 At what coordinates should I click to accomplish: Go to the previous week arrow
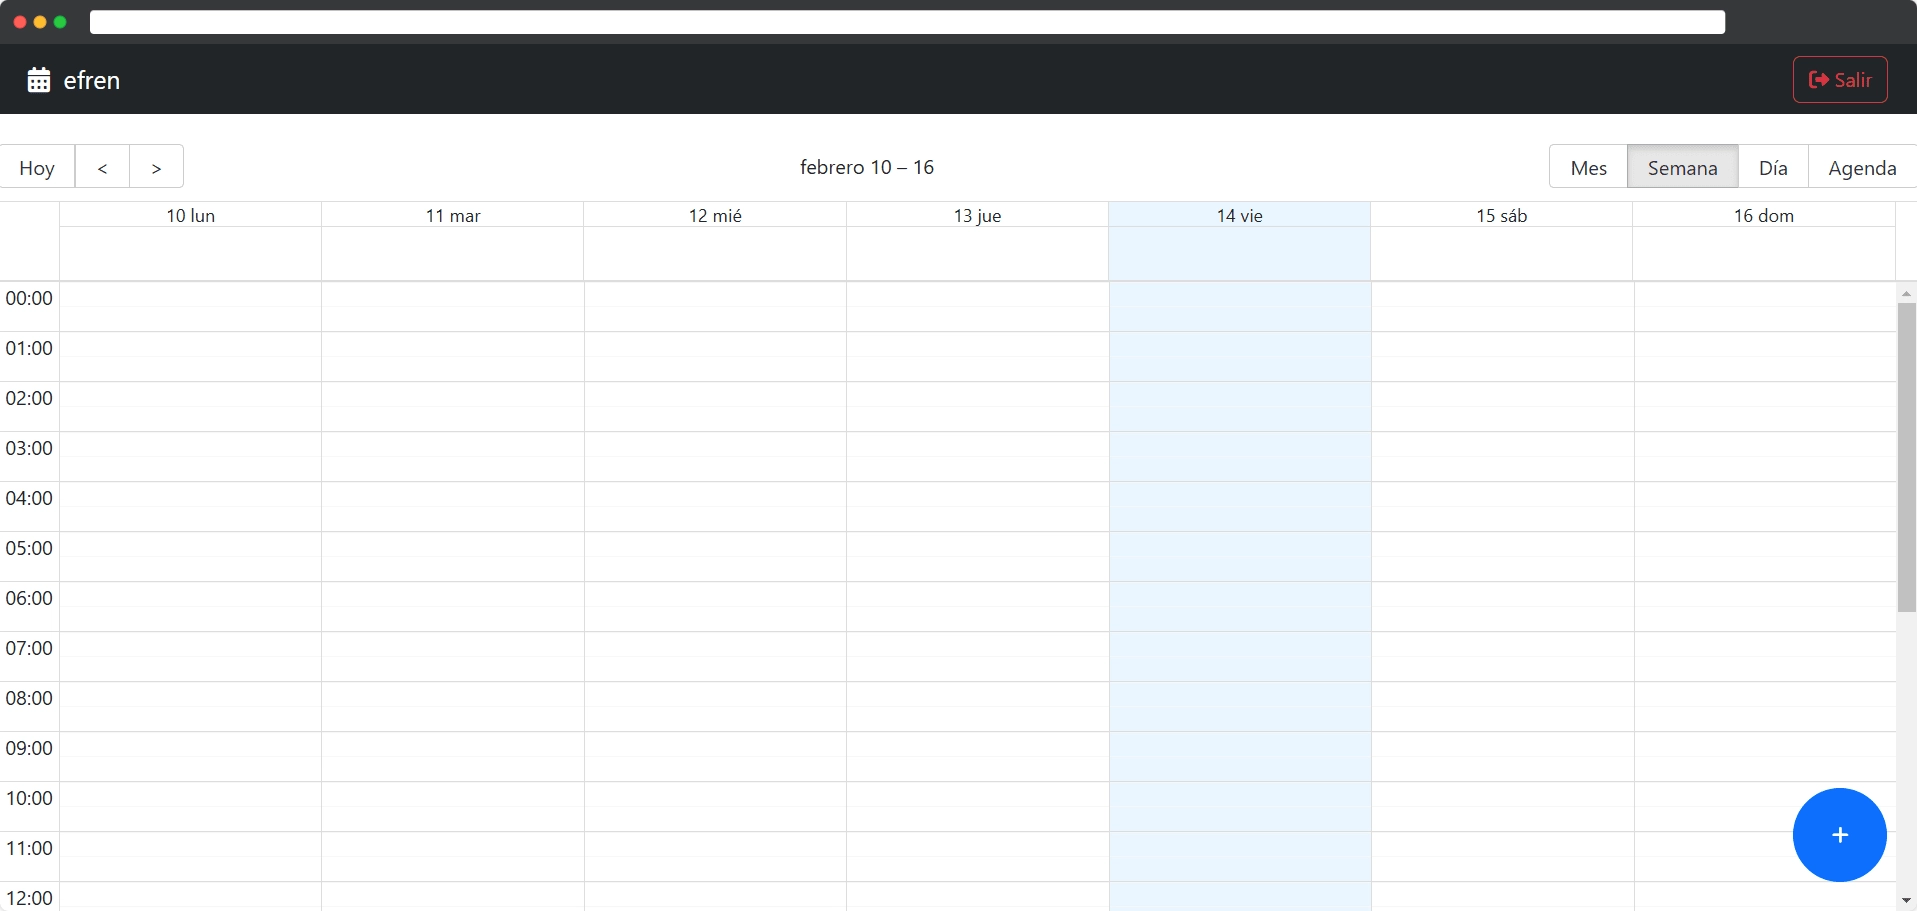(x=102, y=167)
